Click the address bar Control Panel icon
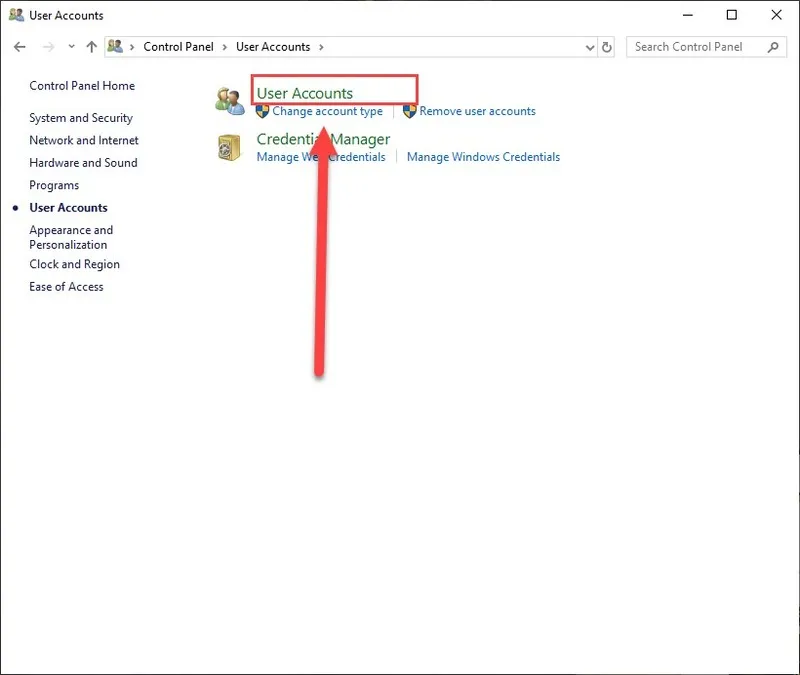 coord(116,47)
